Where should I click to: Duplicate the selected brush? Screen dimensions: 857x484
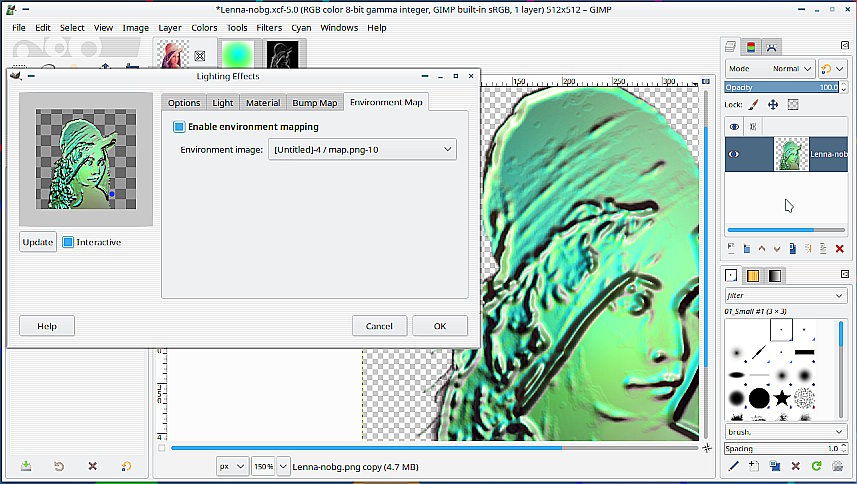pos(774,466)
